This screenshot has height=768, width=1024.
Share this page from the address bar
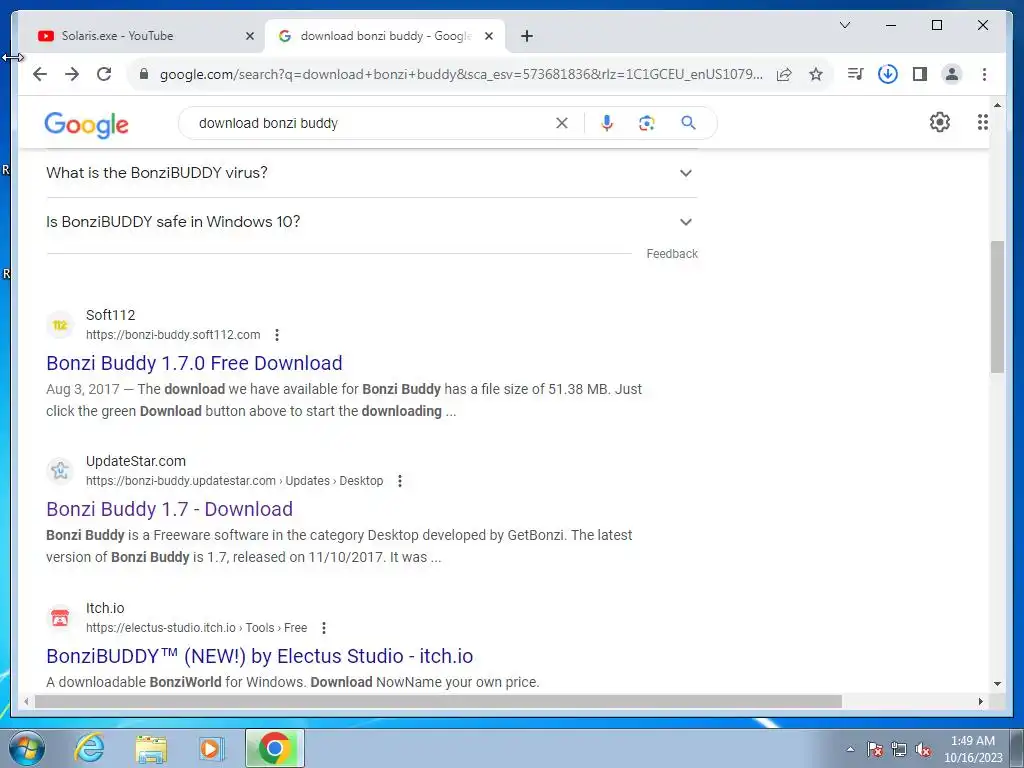click(x=784, y=74)
